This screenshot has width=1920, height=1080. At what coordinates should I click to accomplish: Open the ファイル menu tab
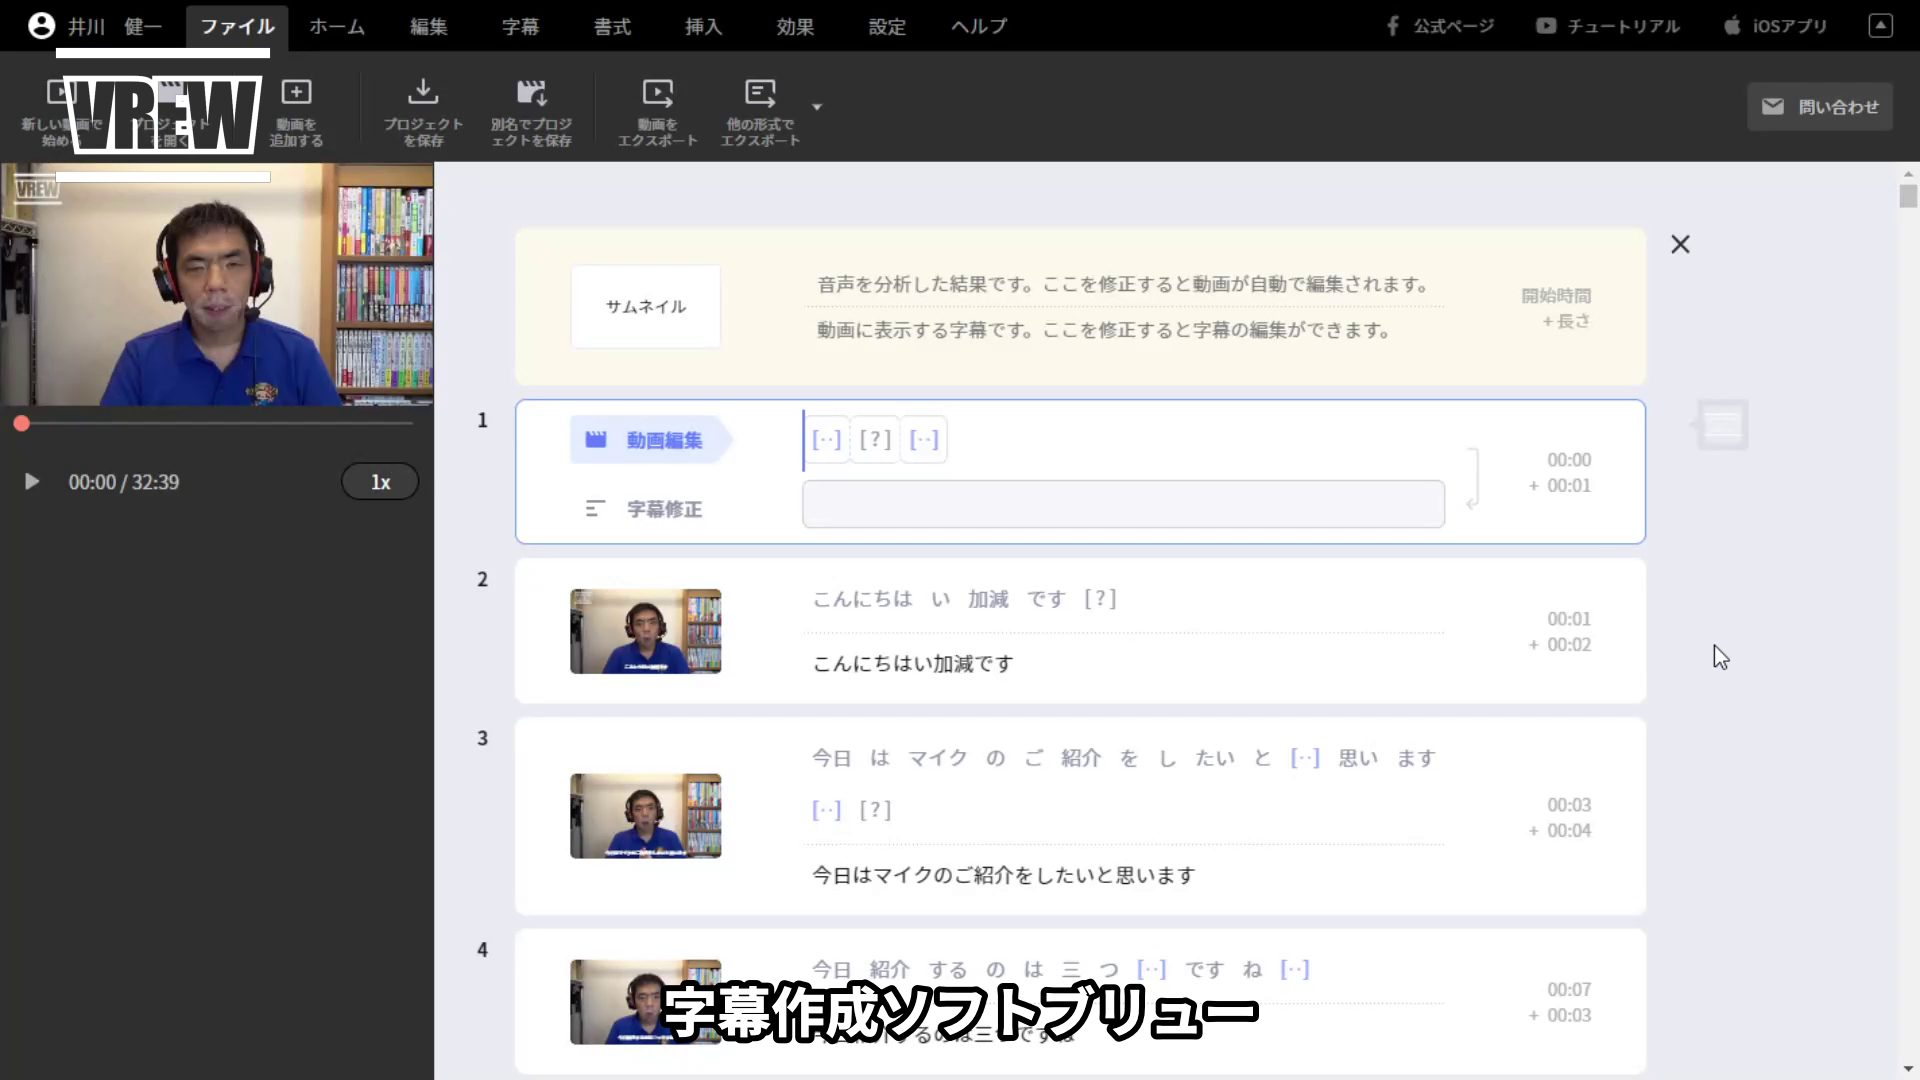[x=237, y=27]
